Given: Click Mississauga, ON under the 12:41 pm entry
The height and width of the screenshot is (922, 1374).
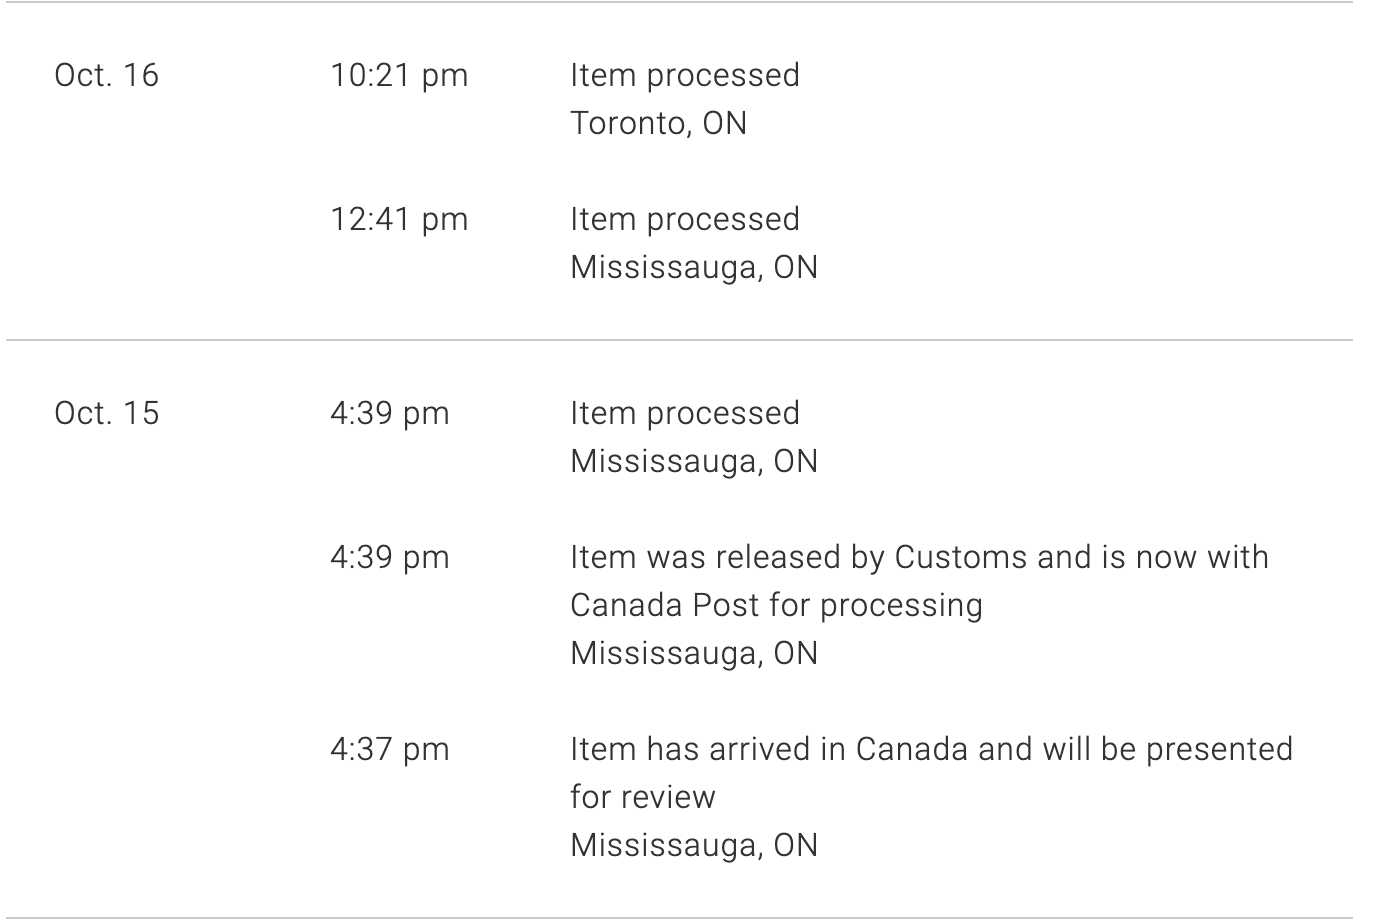Looking at the screenshot, I should [694, 268].
